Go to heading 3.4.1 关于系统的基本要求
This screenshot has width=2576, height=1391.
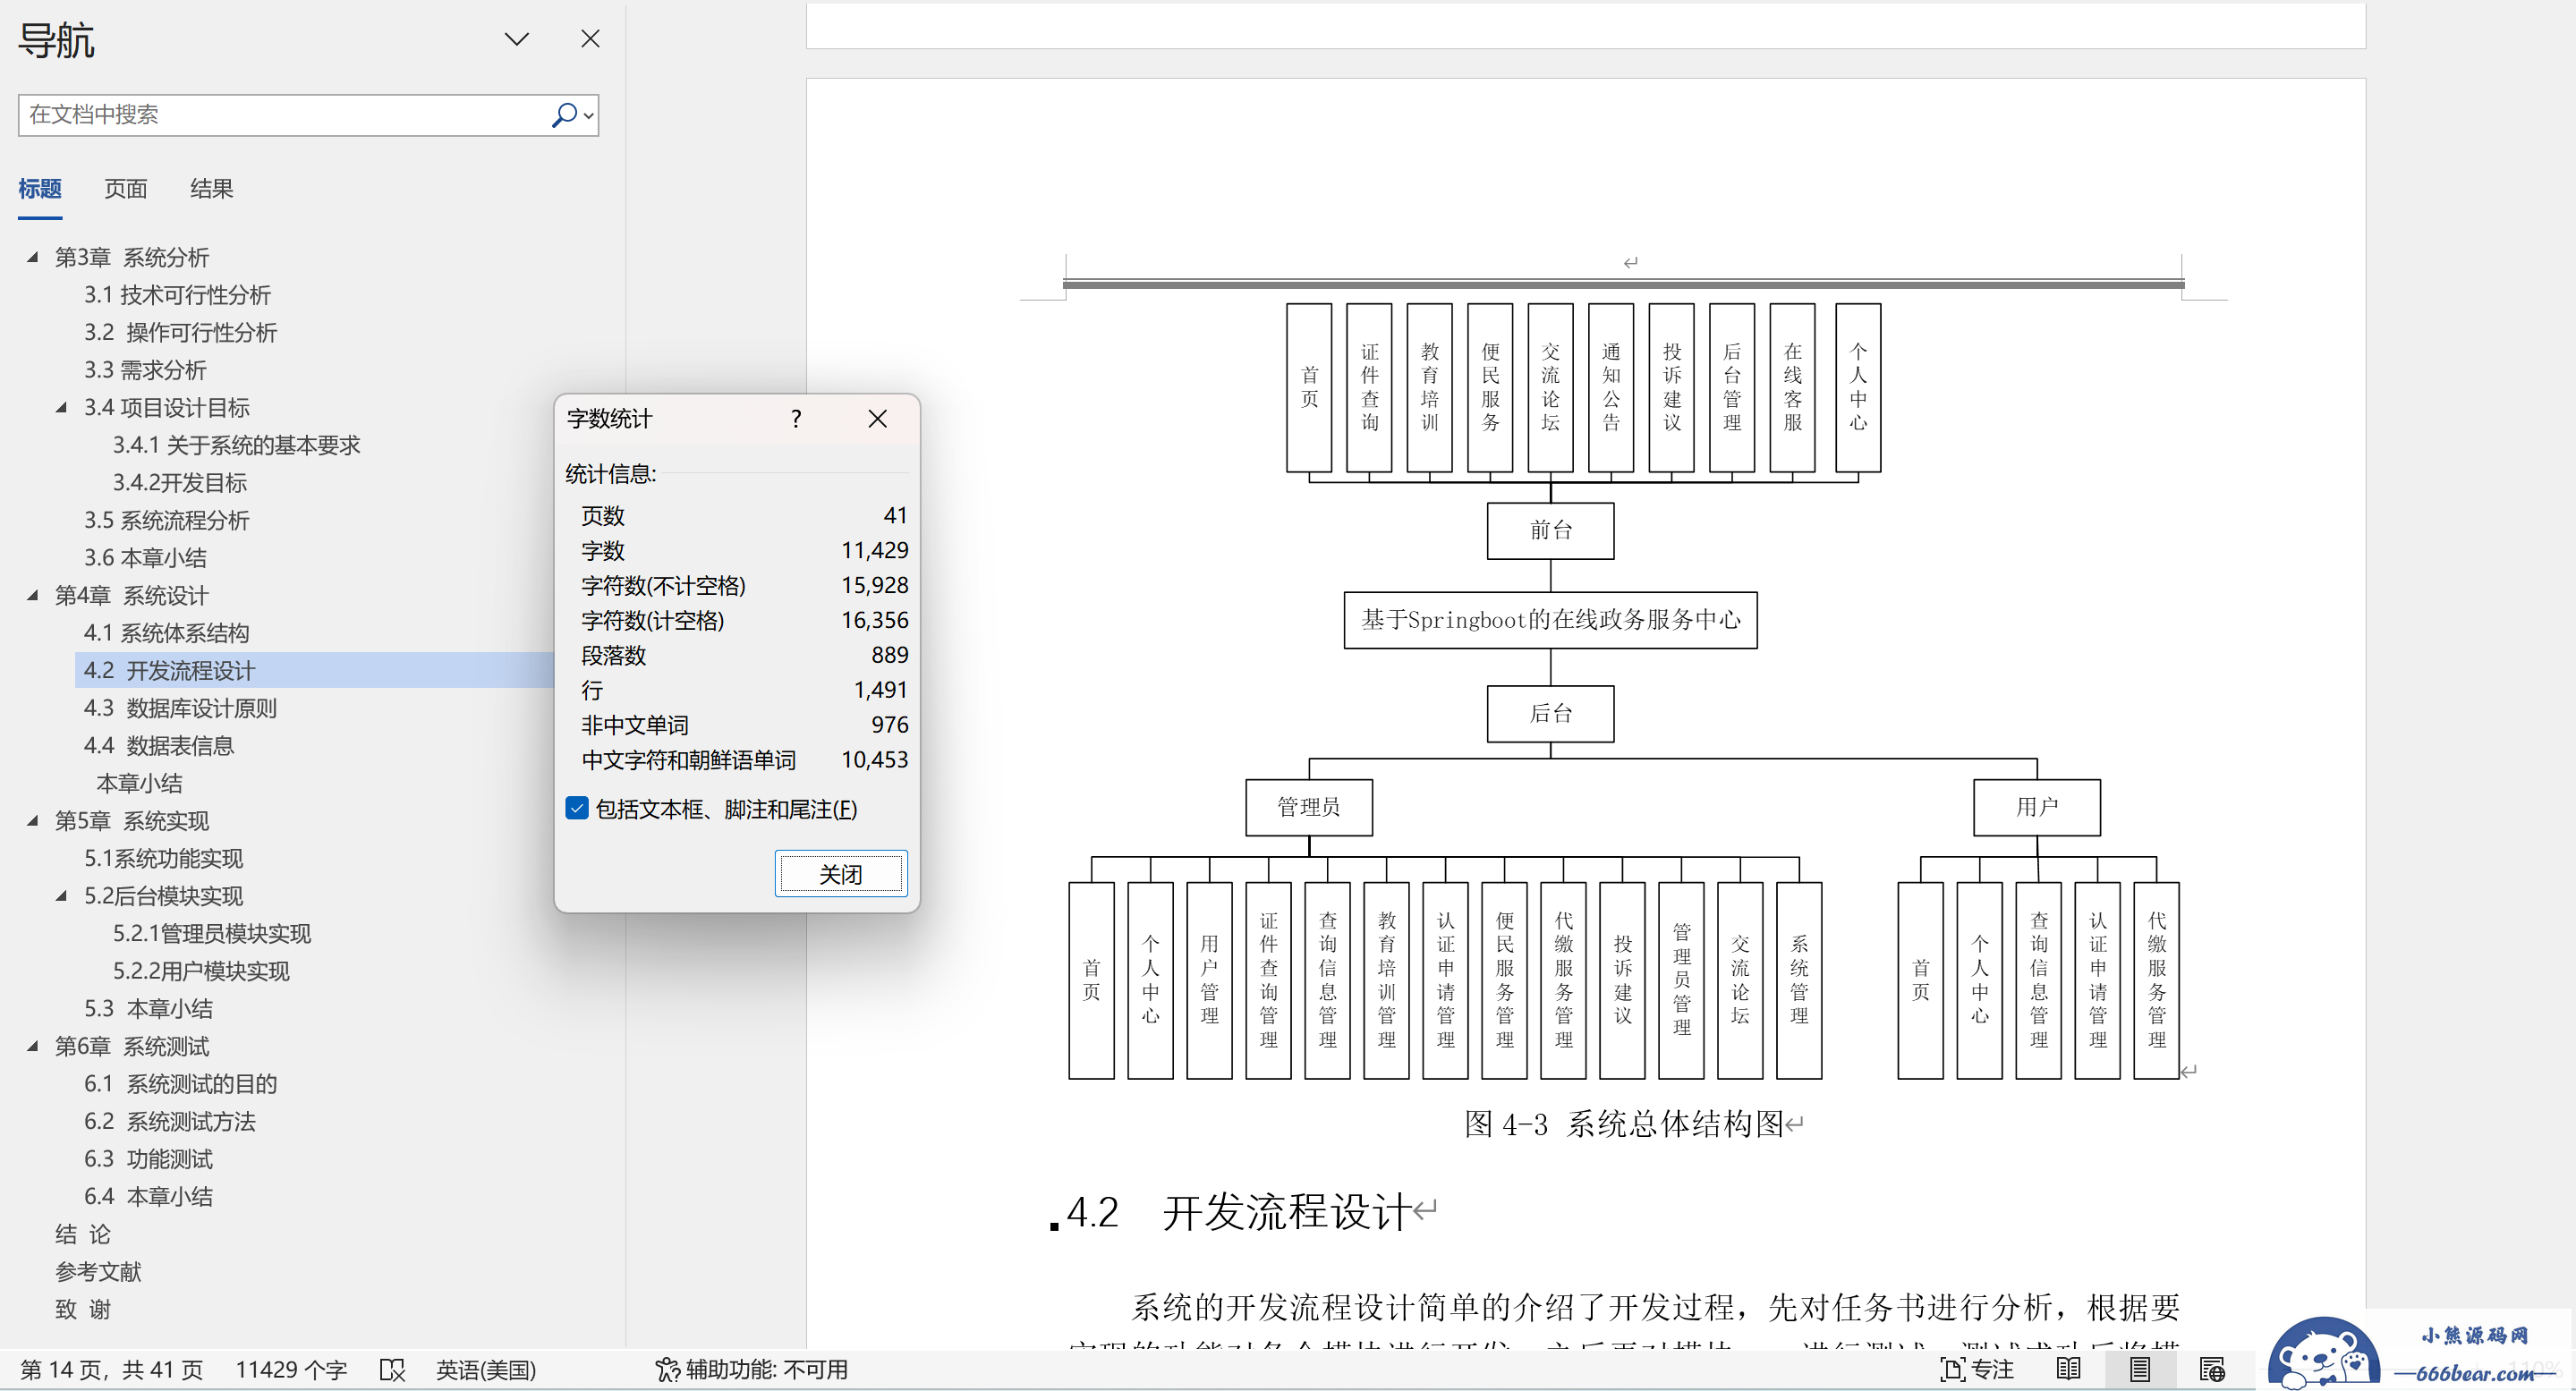click(236, 445)
